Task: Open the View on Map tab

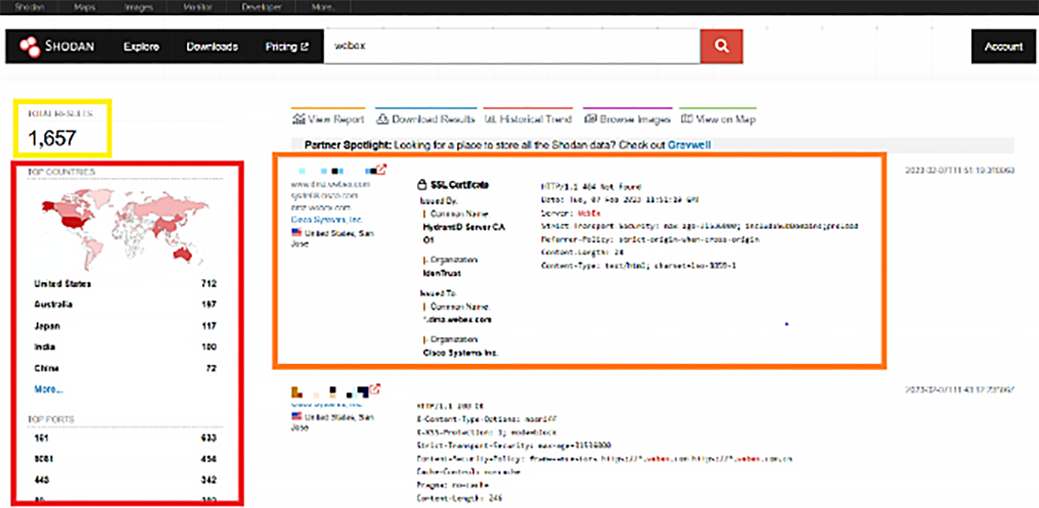Action: pos(718,119)
